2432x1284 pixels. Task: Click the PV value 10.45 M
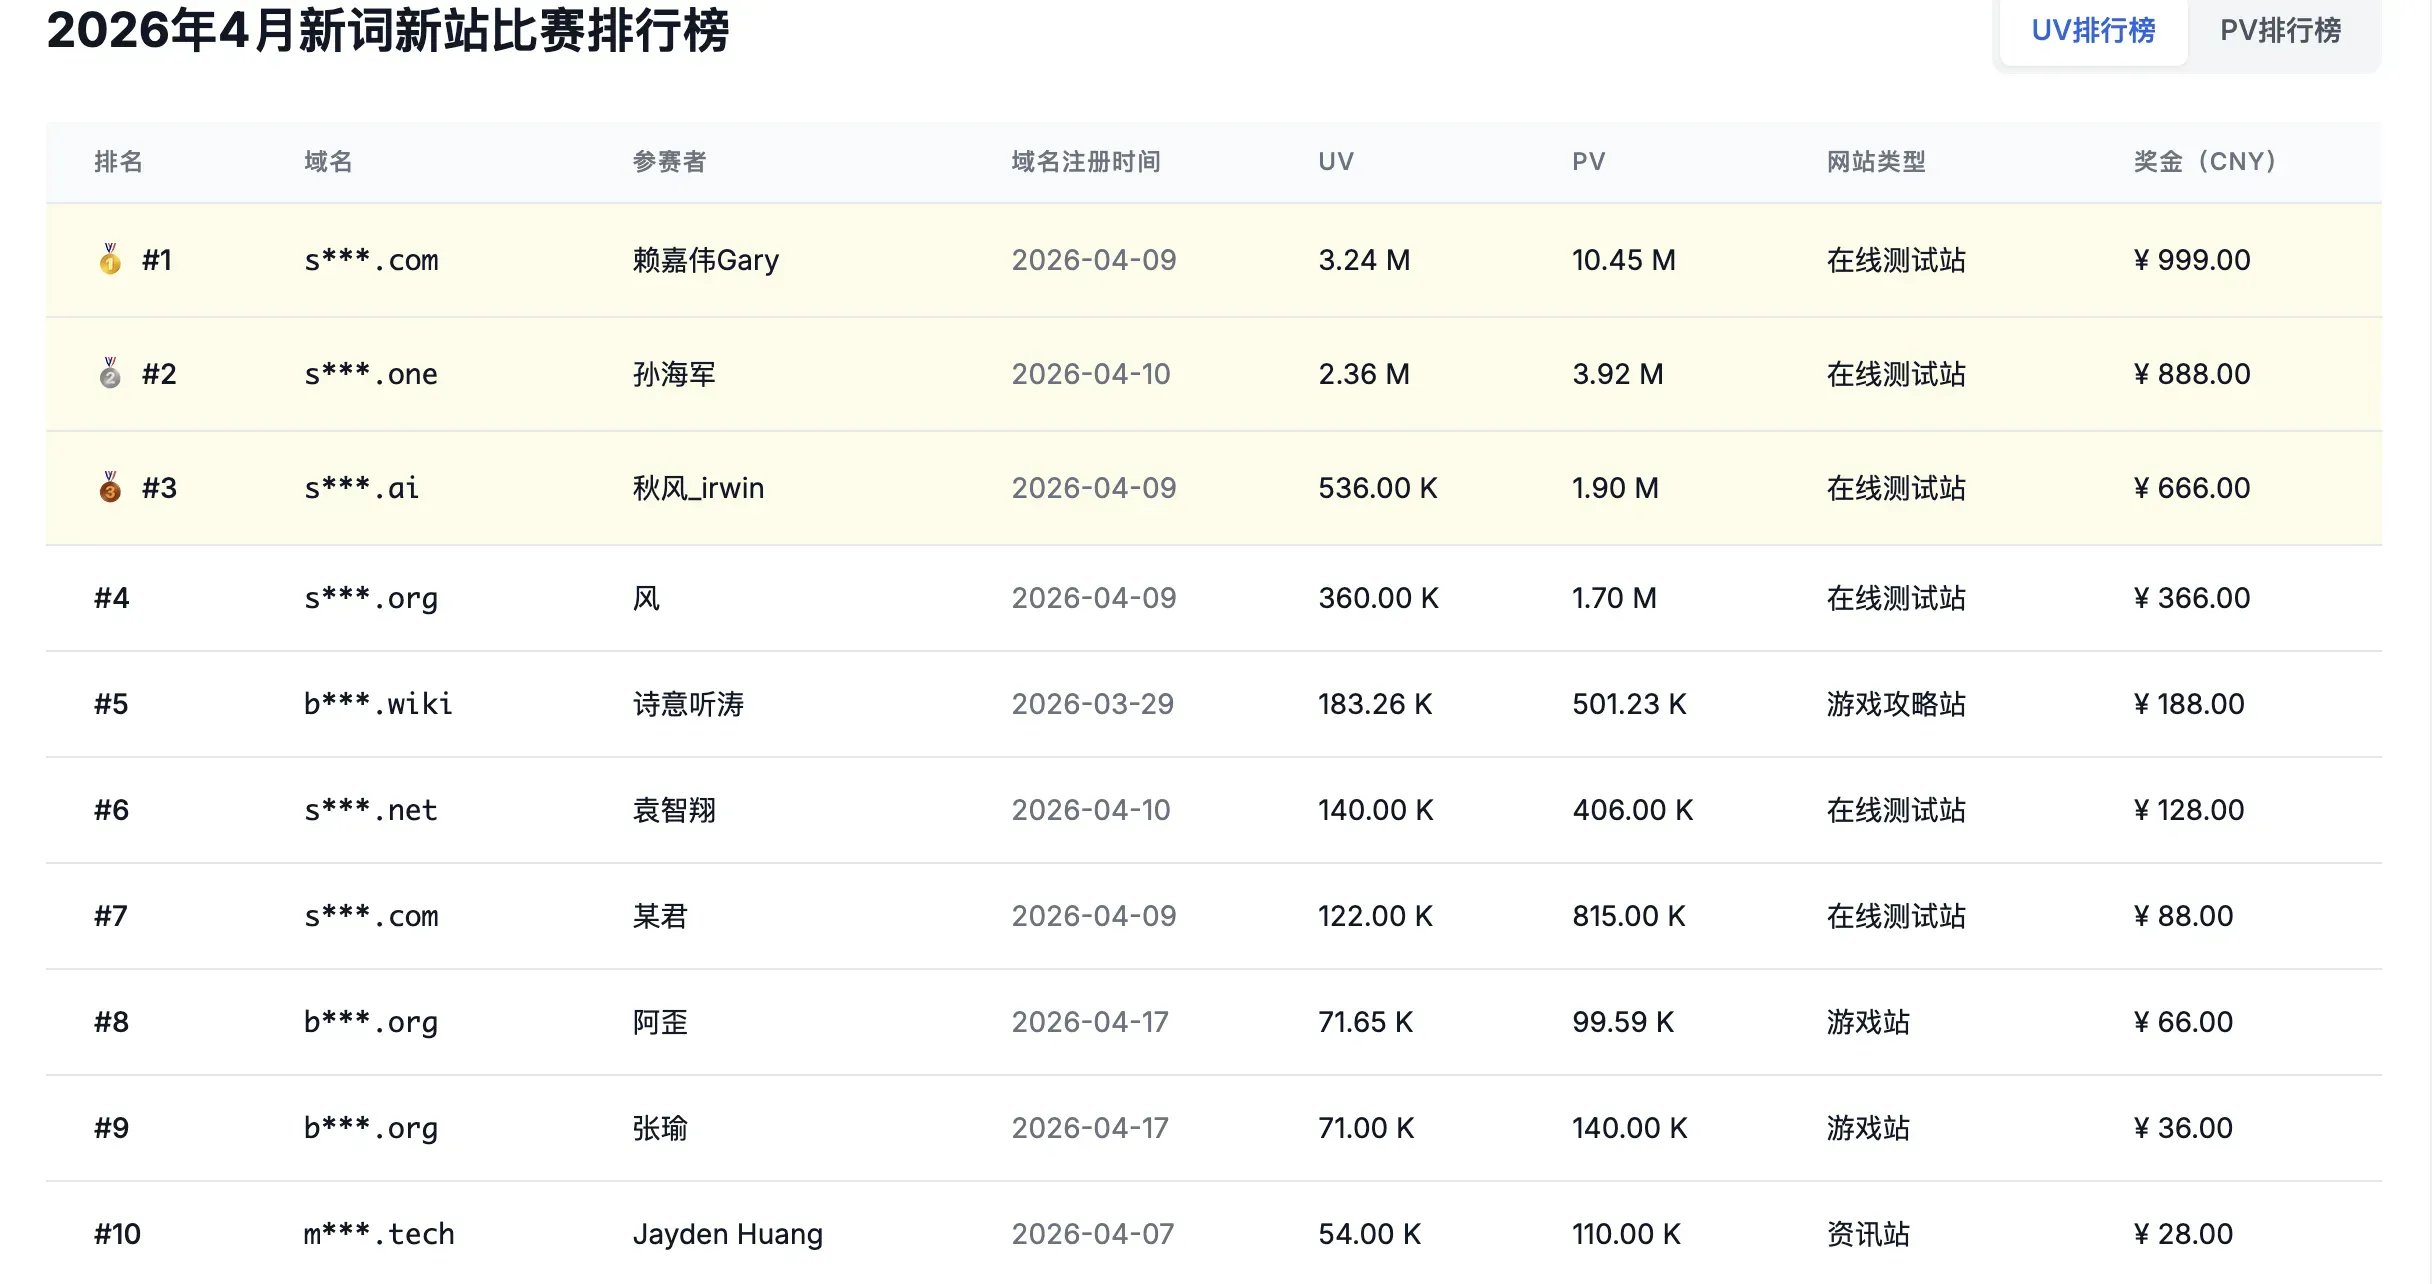(x=1624, y=260)
